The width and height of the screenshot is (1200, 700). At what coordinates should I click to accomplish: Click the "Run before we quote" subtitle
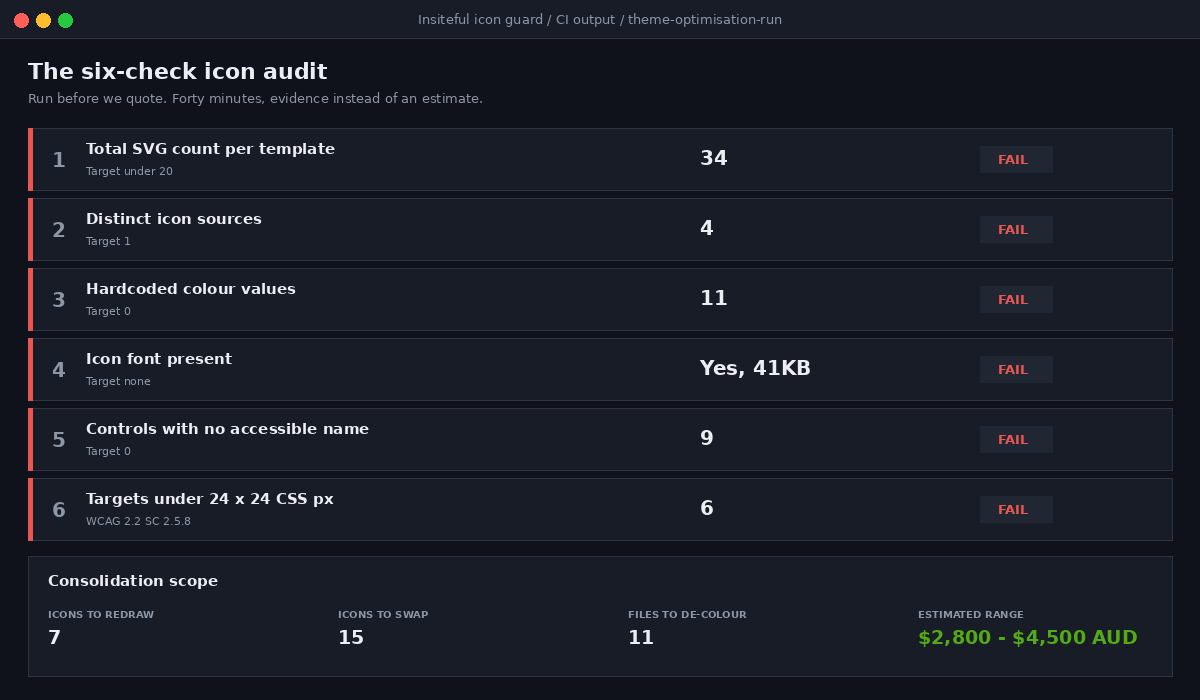[x=255, y=99]
